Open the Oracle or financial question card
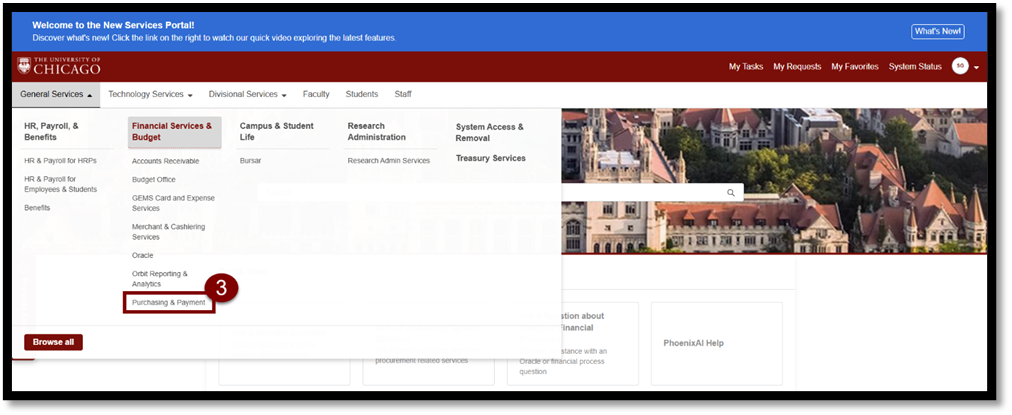Image resolution: width=1012 pixels, height=415 pixels. coord(572,343)
